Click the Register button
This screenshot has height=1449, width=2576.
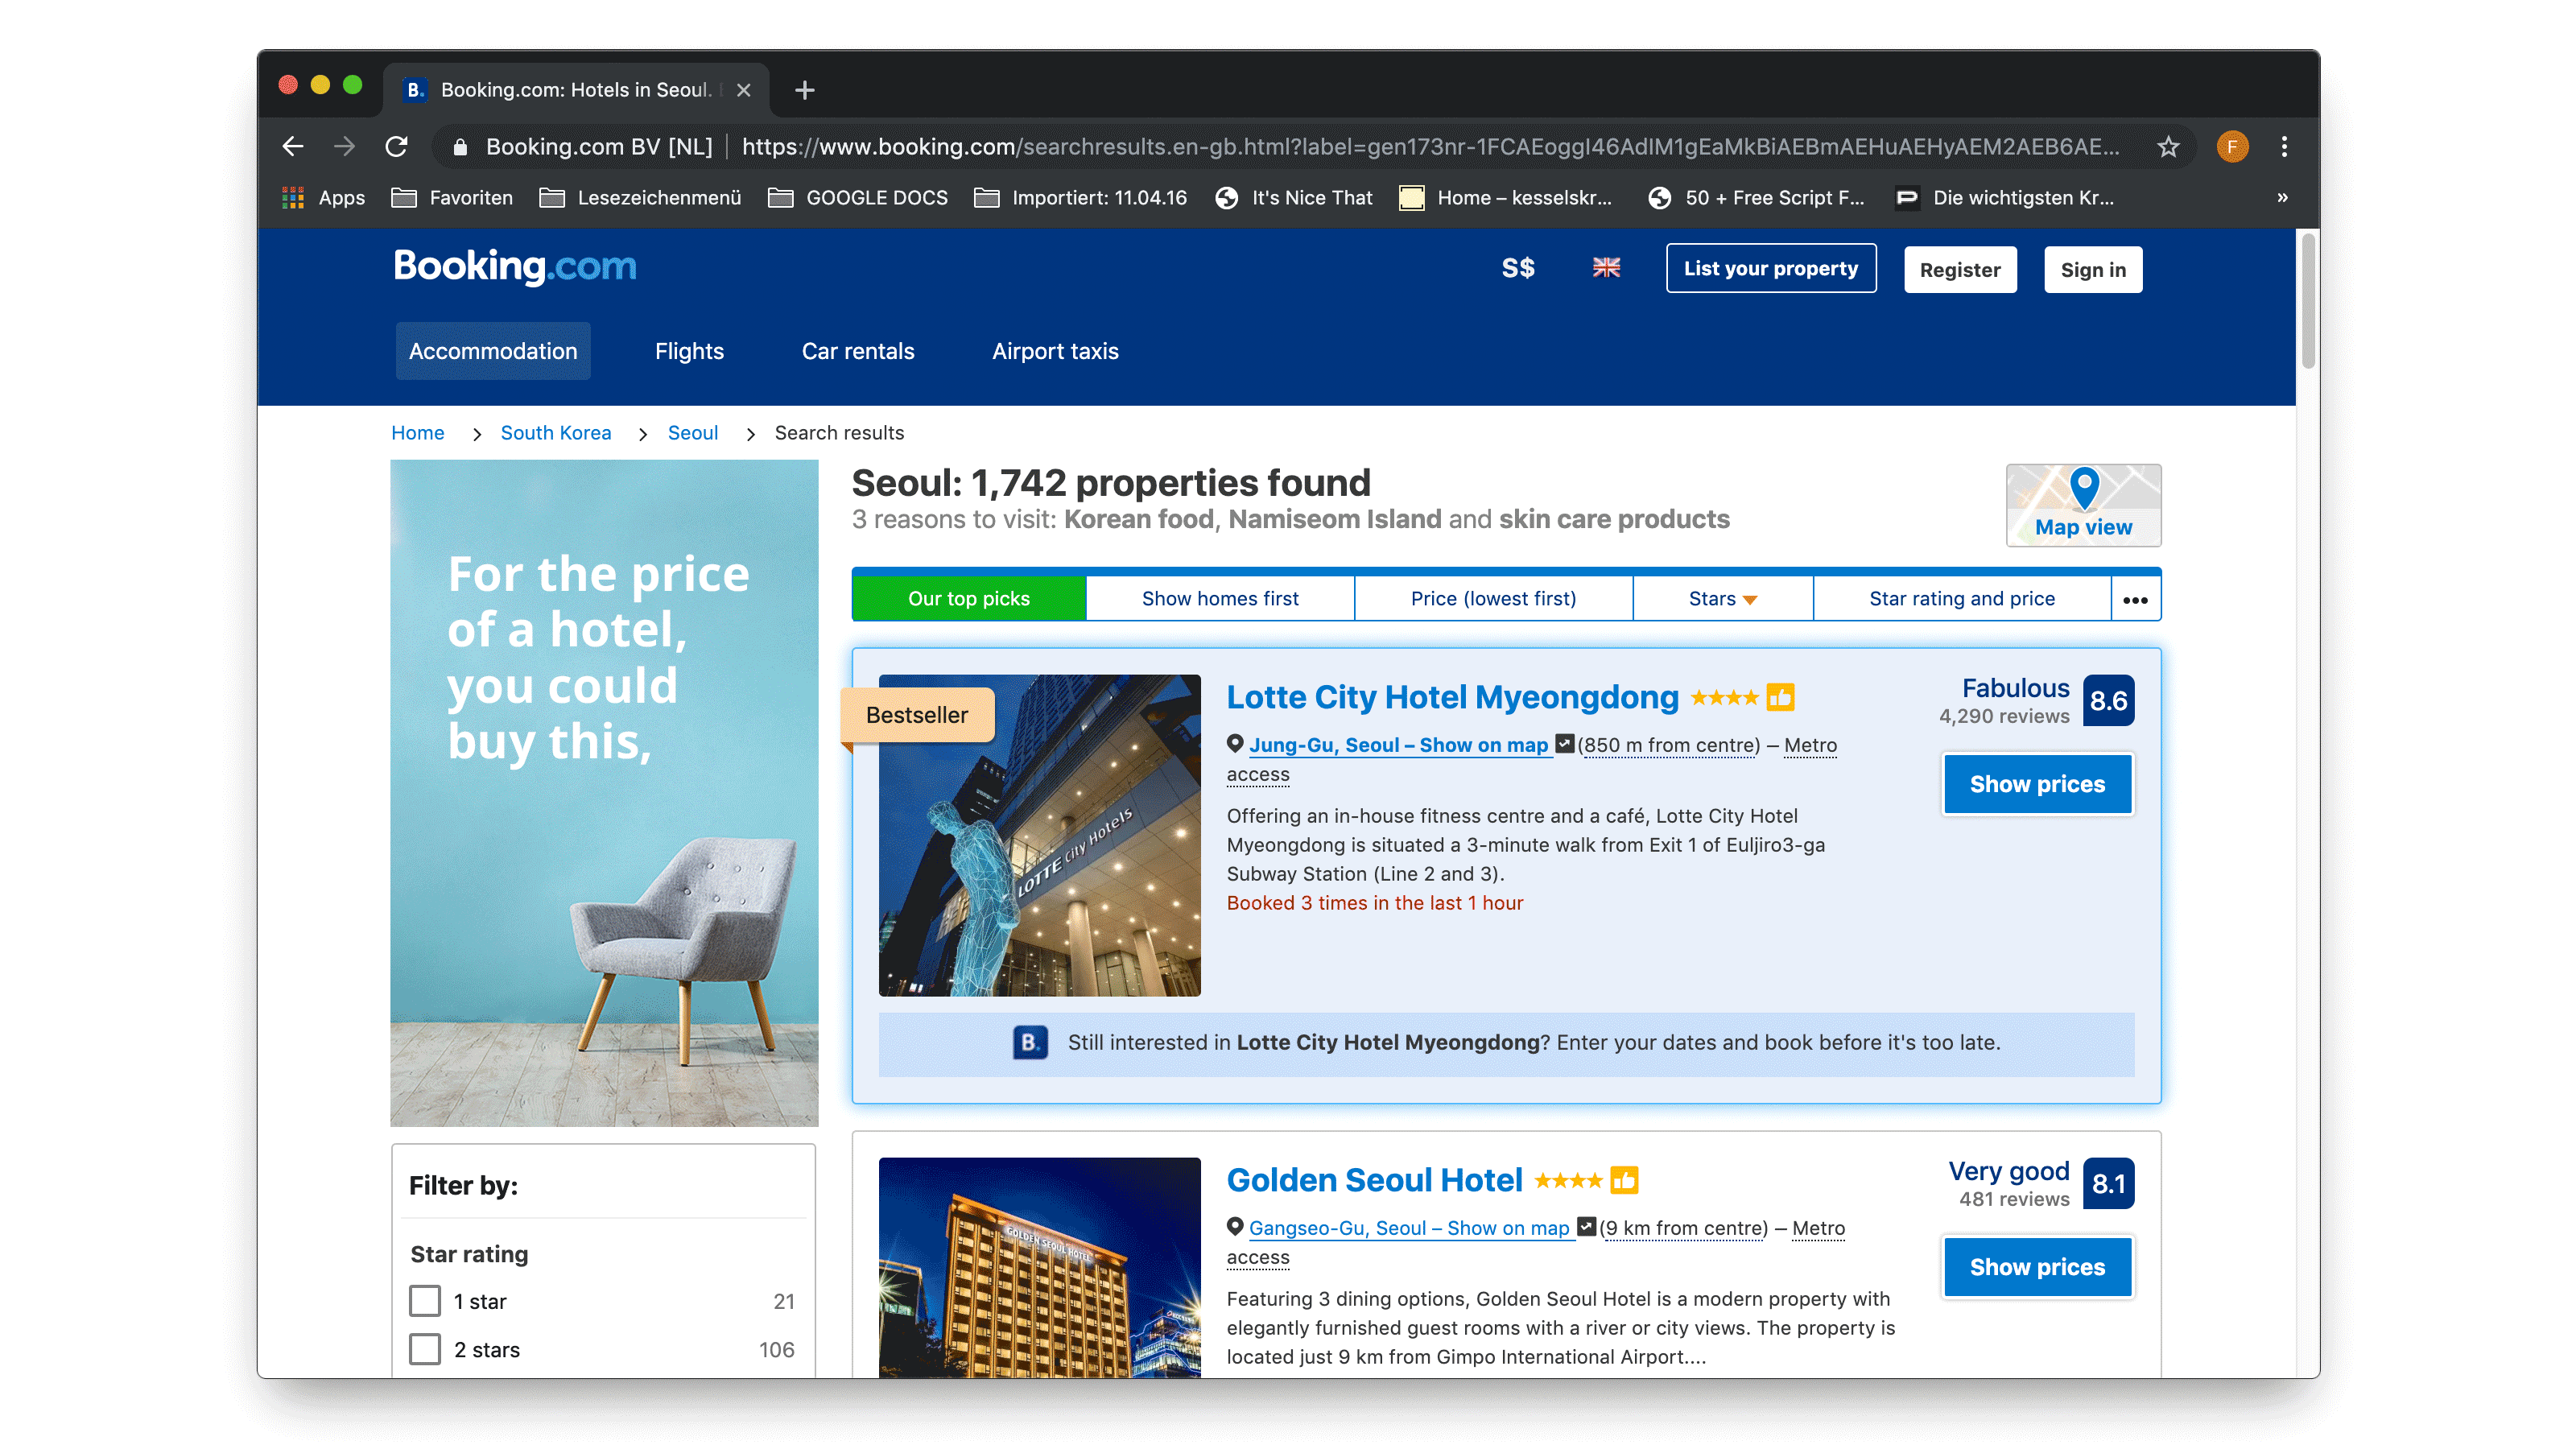pyautogui.click(x=1960, y=269)
